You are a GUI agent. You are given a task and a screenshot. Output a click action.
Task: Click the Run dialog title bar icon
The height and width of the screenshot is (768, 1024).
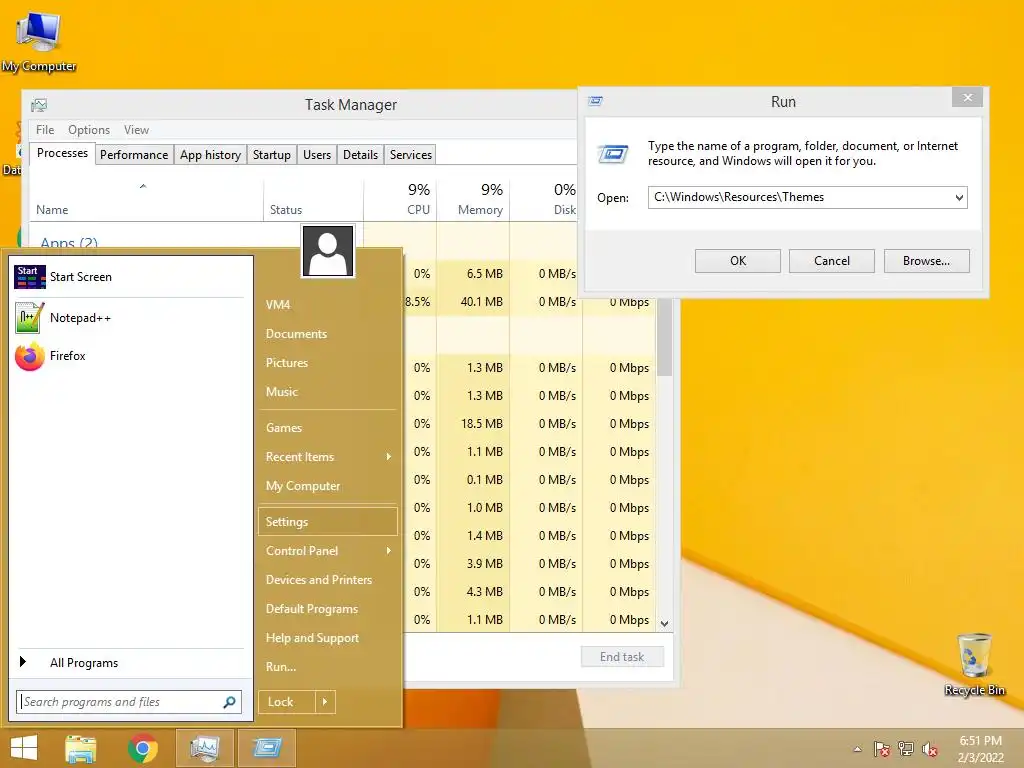click(596, 101)
